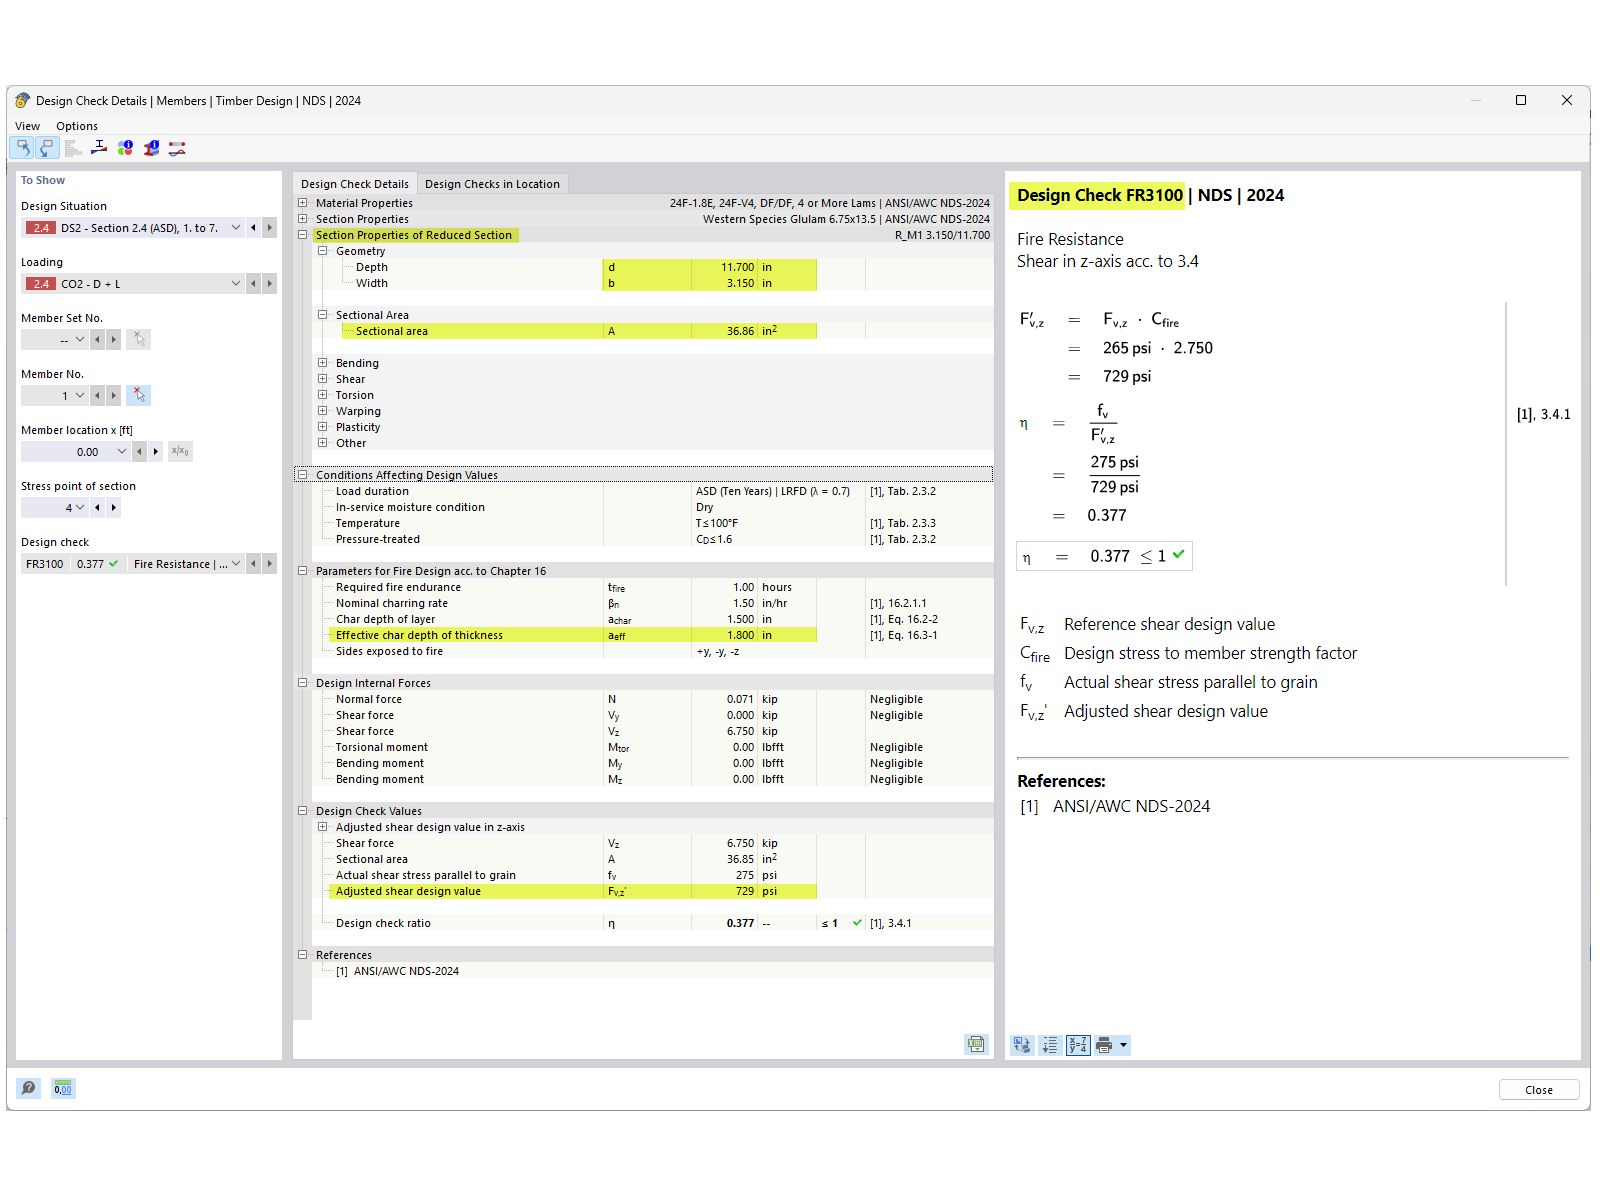This screenshot has height=1200, width=1600.
Task: Click the units 0.00 icon at bottom left
Action: coord(63,1088)
